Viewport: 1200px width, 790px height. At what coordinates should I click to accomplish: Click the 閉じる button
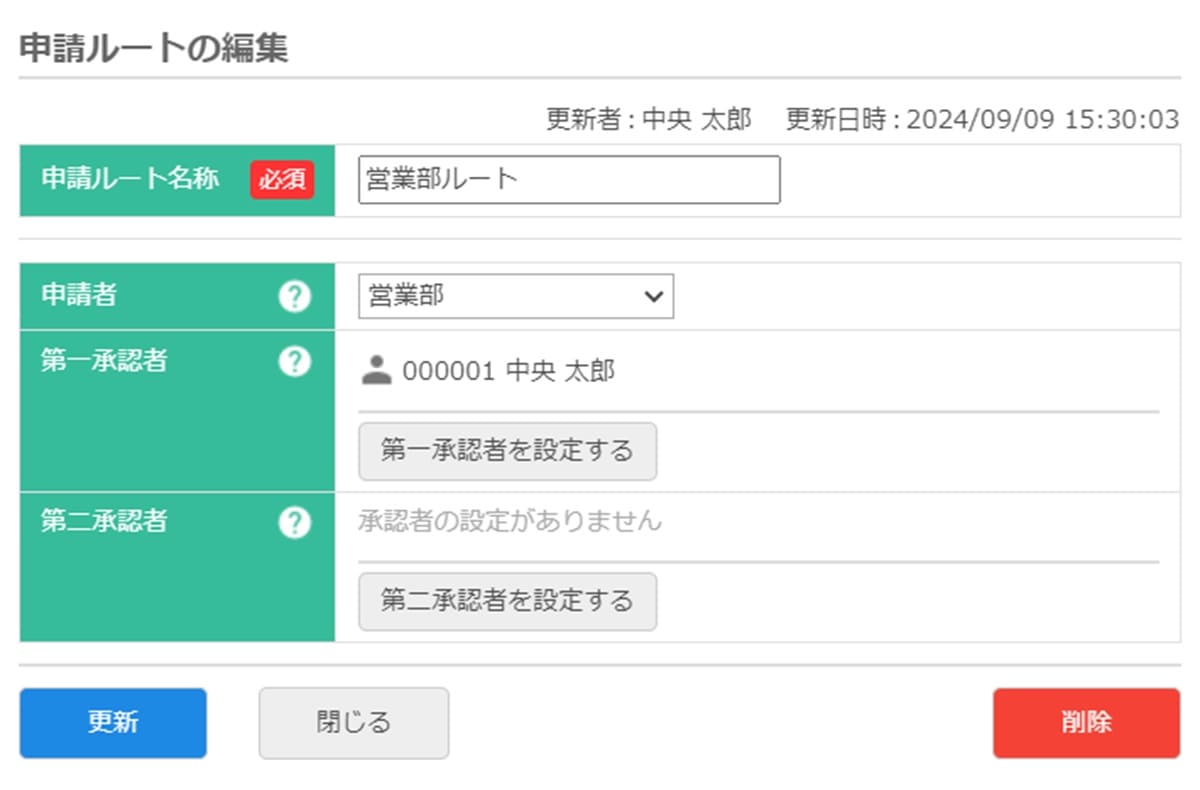pos(354,723)
